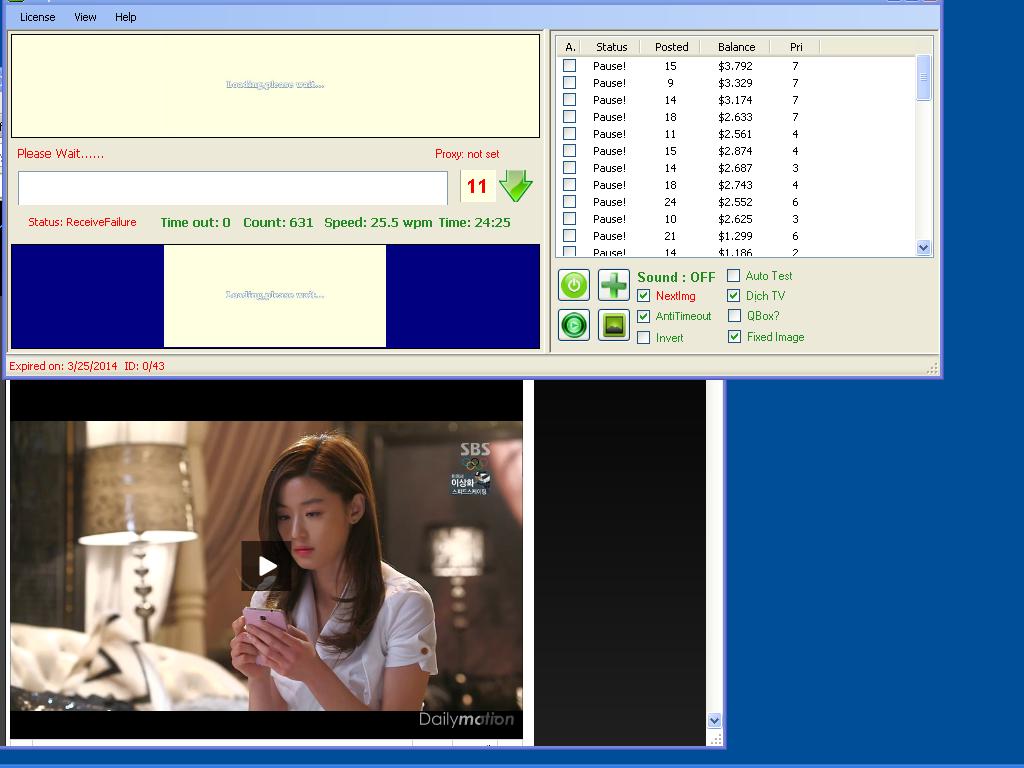This screenshot has width=1024, height=768.
Task: Check the account row with balance $2.625
Action: pos(569,219)
